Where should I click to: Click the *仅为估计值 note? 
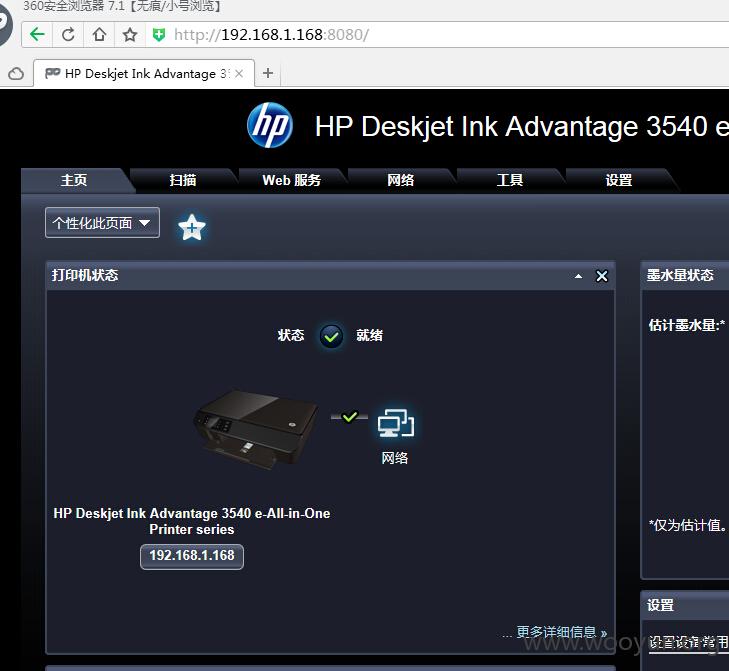point(687,526)
